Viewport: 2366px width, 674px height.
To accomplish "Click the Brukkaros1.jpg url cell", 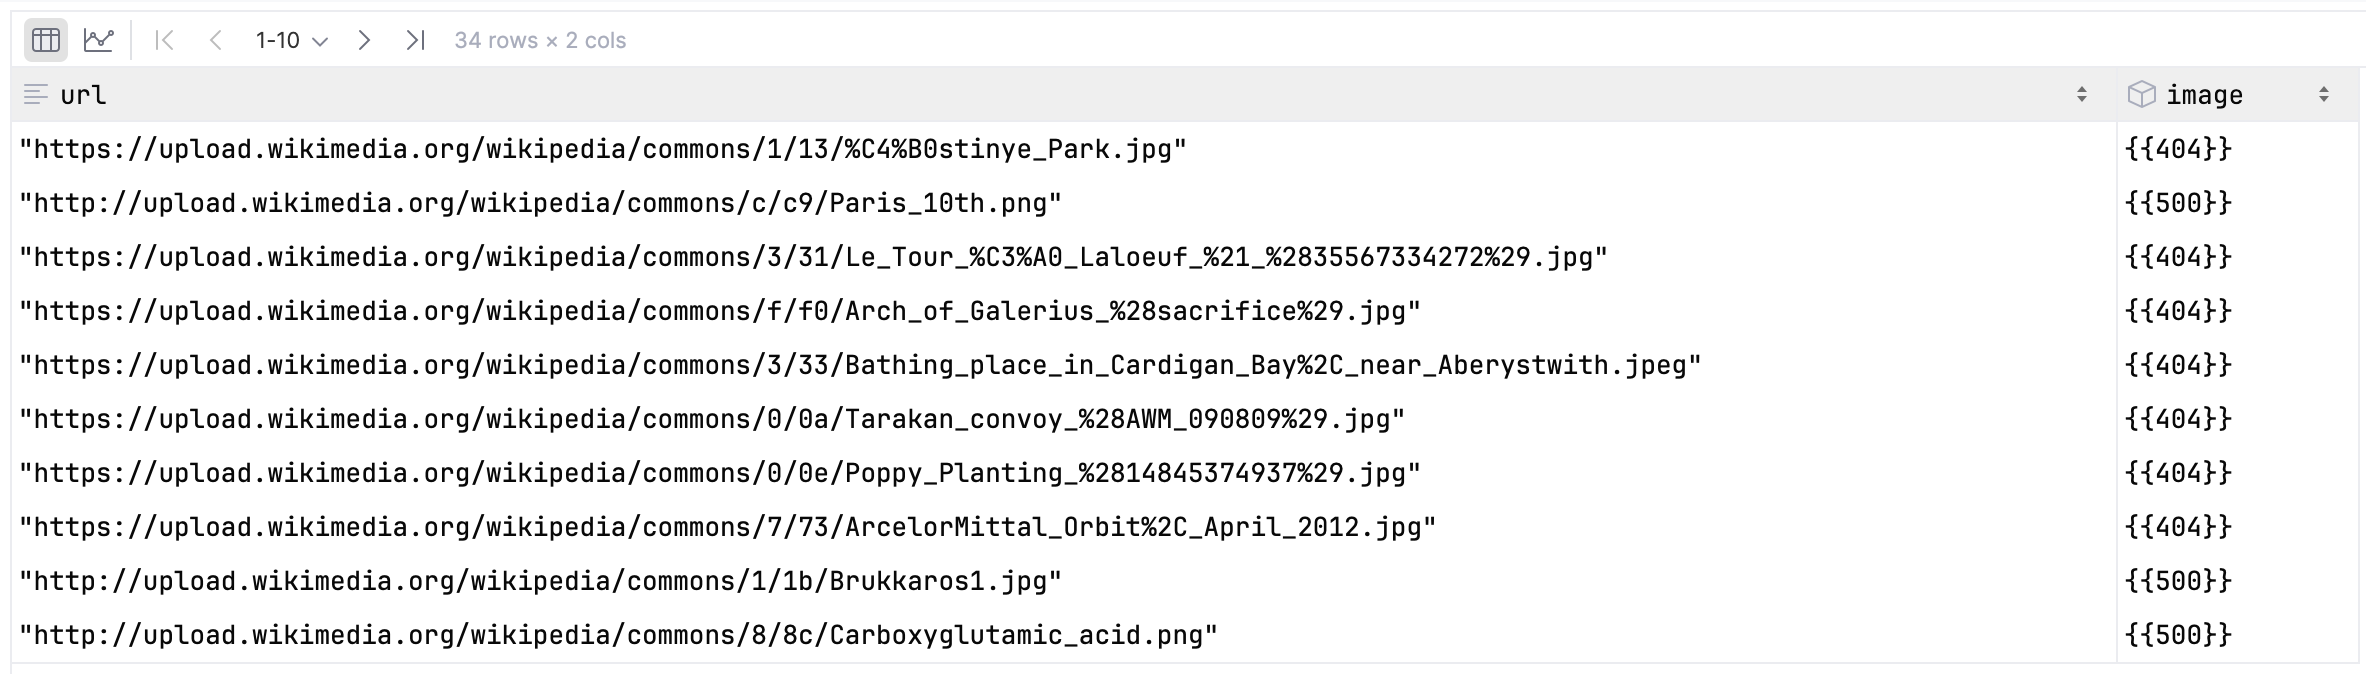I will 540,581.
